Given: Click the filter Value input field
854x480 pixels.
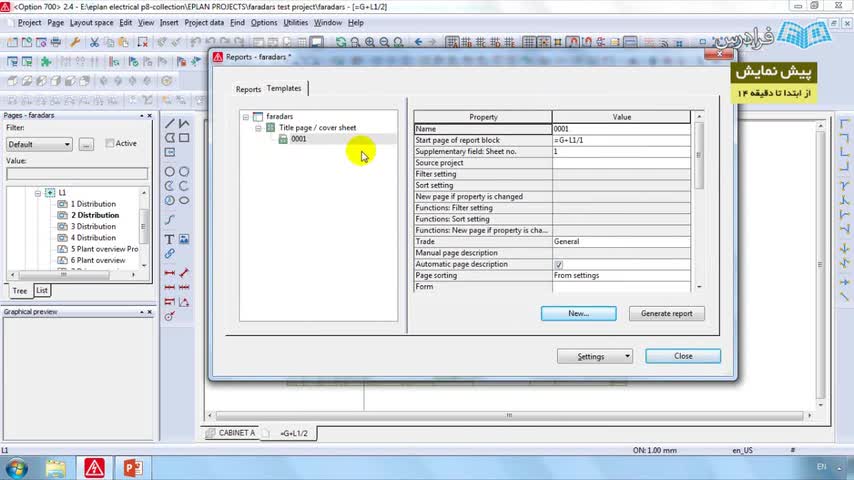Looking at the screenshot, I should tap(77, 174).
